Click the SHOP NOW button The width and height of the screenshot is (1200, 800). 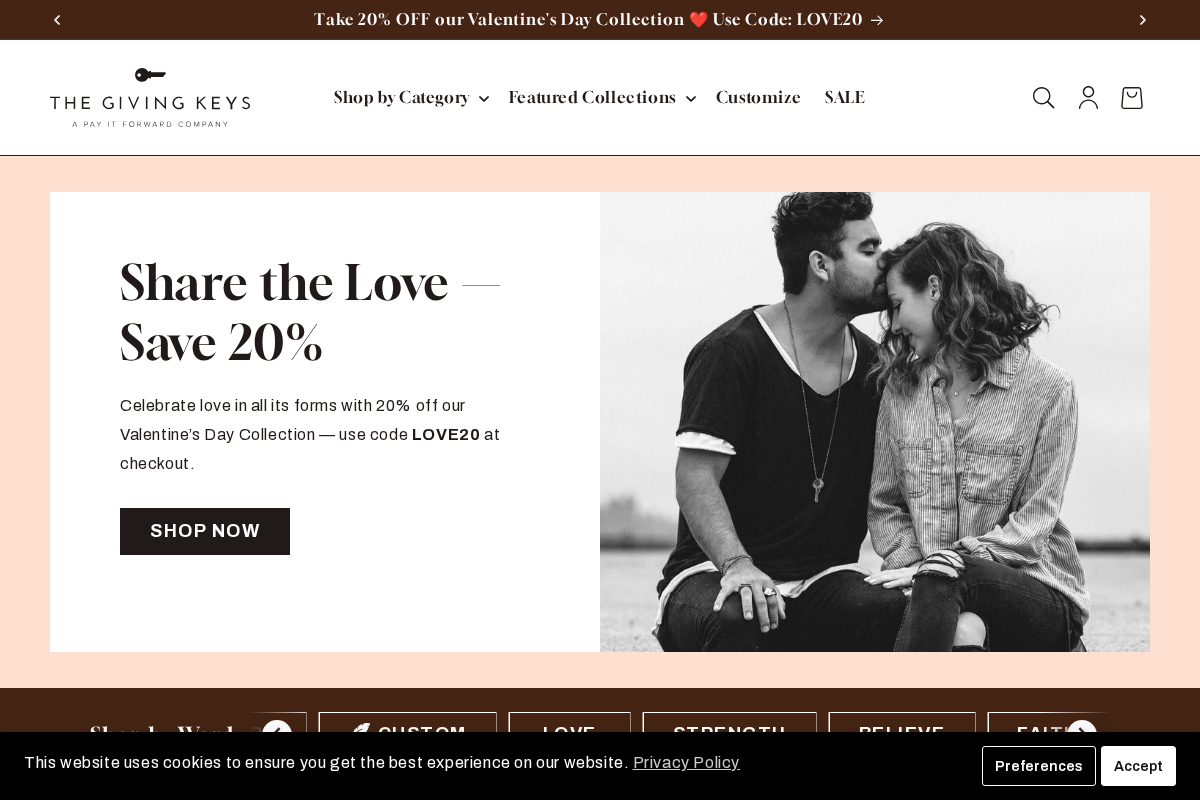pos(204,531)
